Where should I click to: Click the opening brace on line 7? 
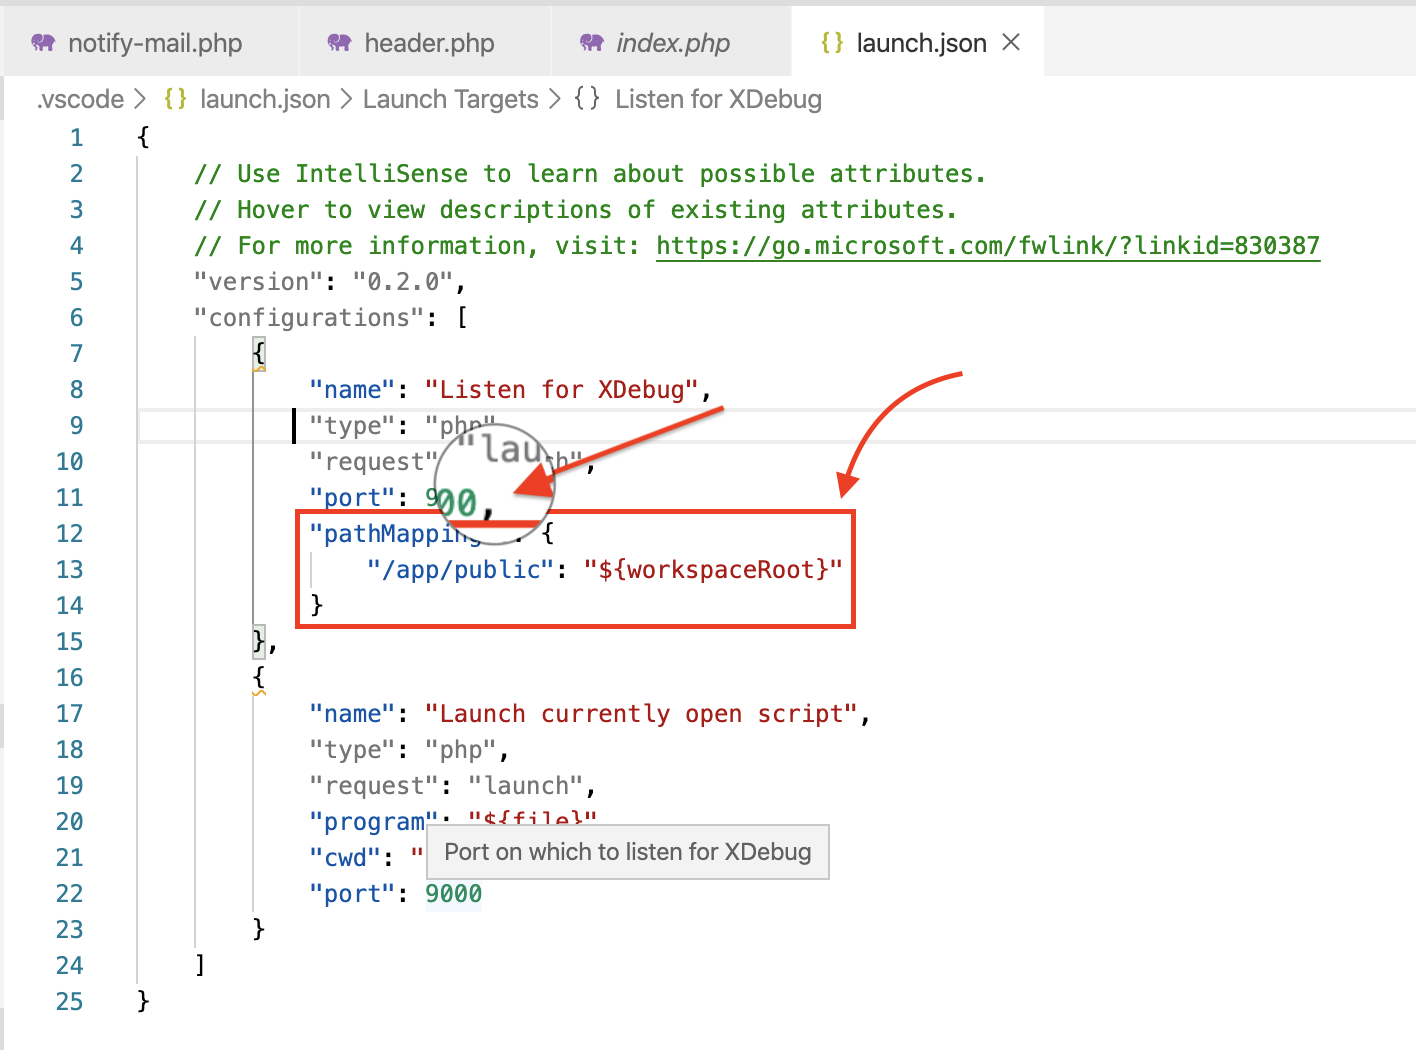pos(259,354)
